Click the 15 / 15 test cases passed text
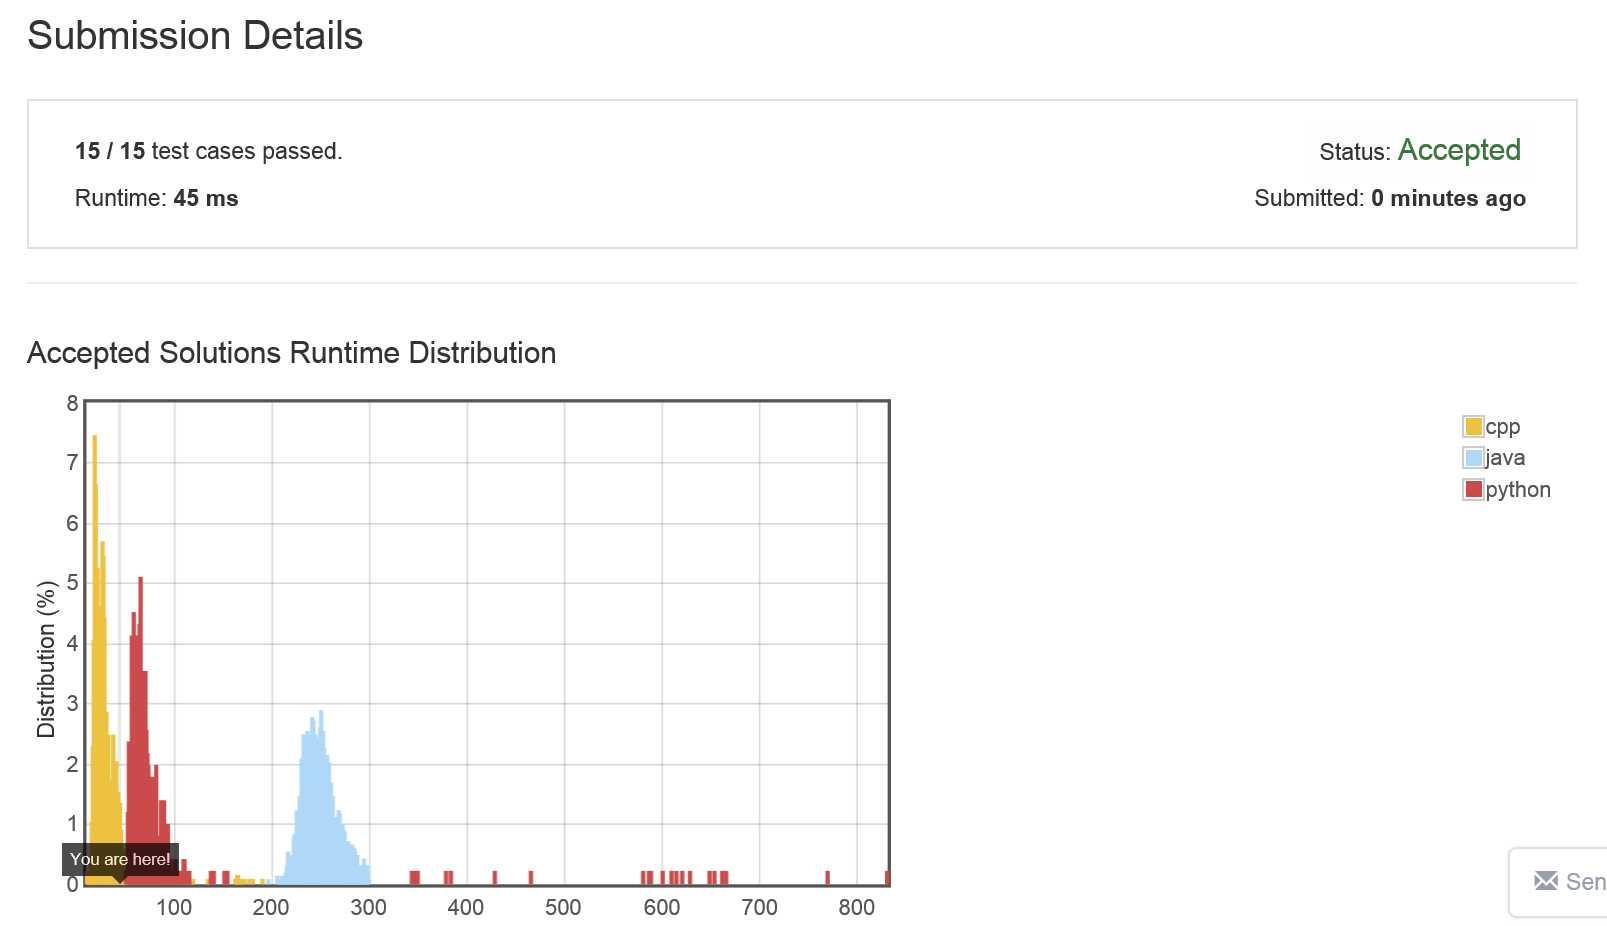The height and width of the screenshot is (926, 1607). pos(208,151)
